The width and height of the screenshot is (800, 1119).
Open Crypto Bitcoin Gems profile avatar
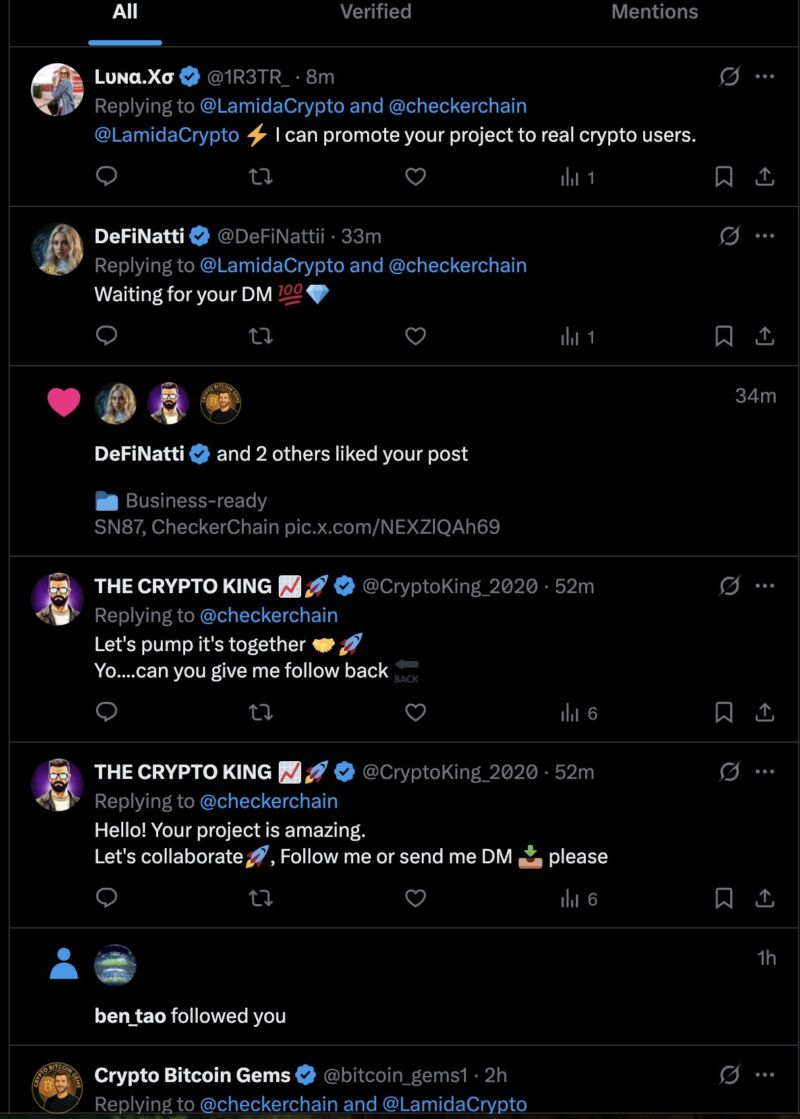coord(57,1088)
